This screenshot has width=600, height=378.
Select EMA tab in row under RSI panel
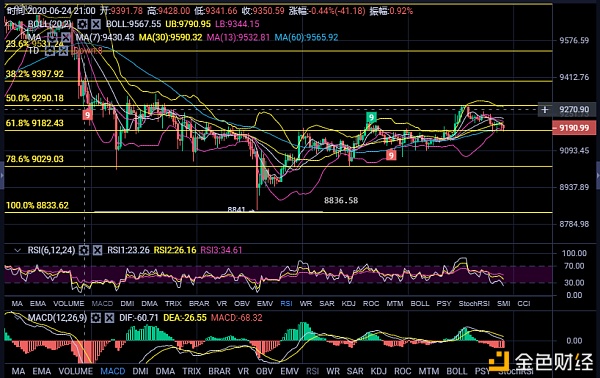[x=38, y=303]
